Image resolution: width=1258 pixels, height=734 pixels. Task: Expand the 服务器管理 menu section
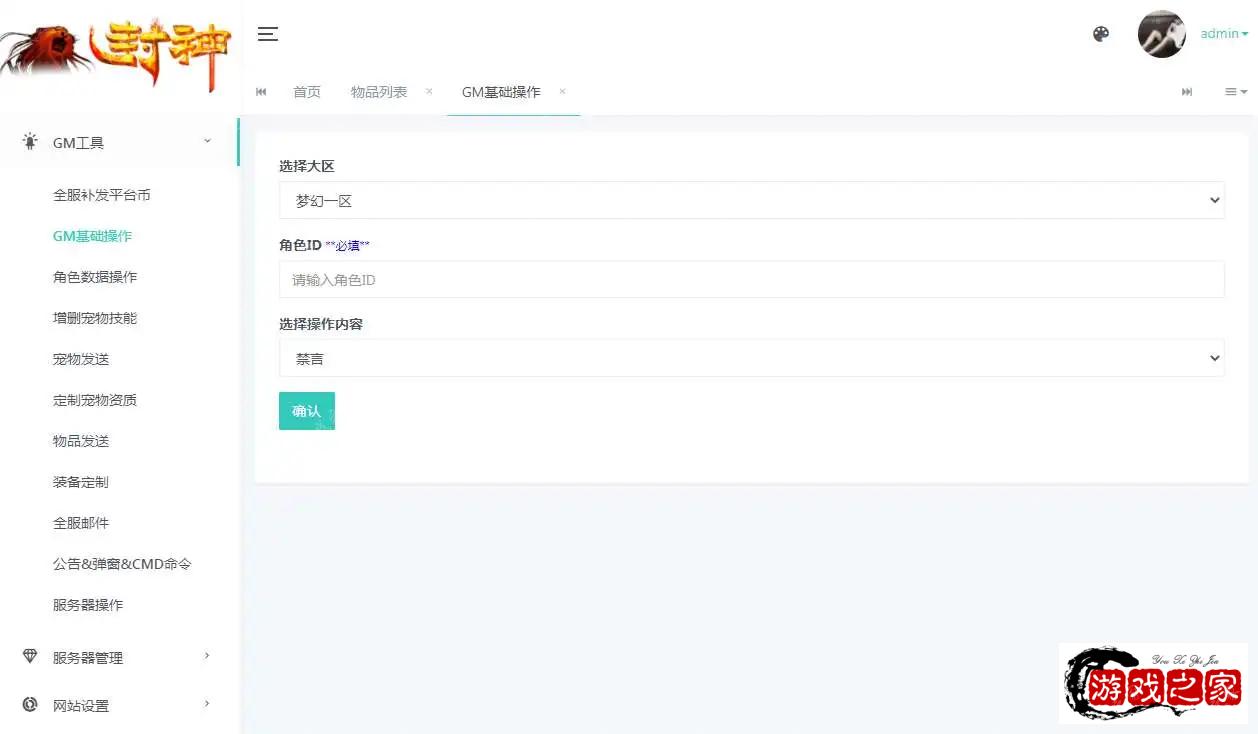tap(120, 658)
